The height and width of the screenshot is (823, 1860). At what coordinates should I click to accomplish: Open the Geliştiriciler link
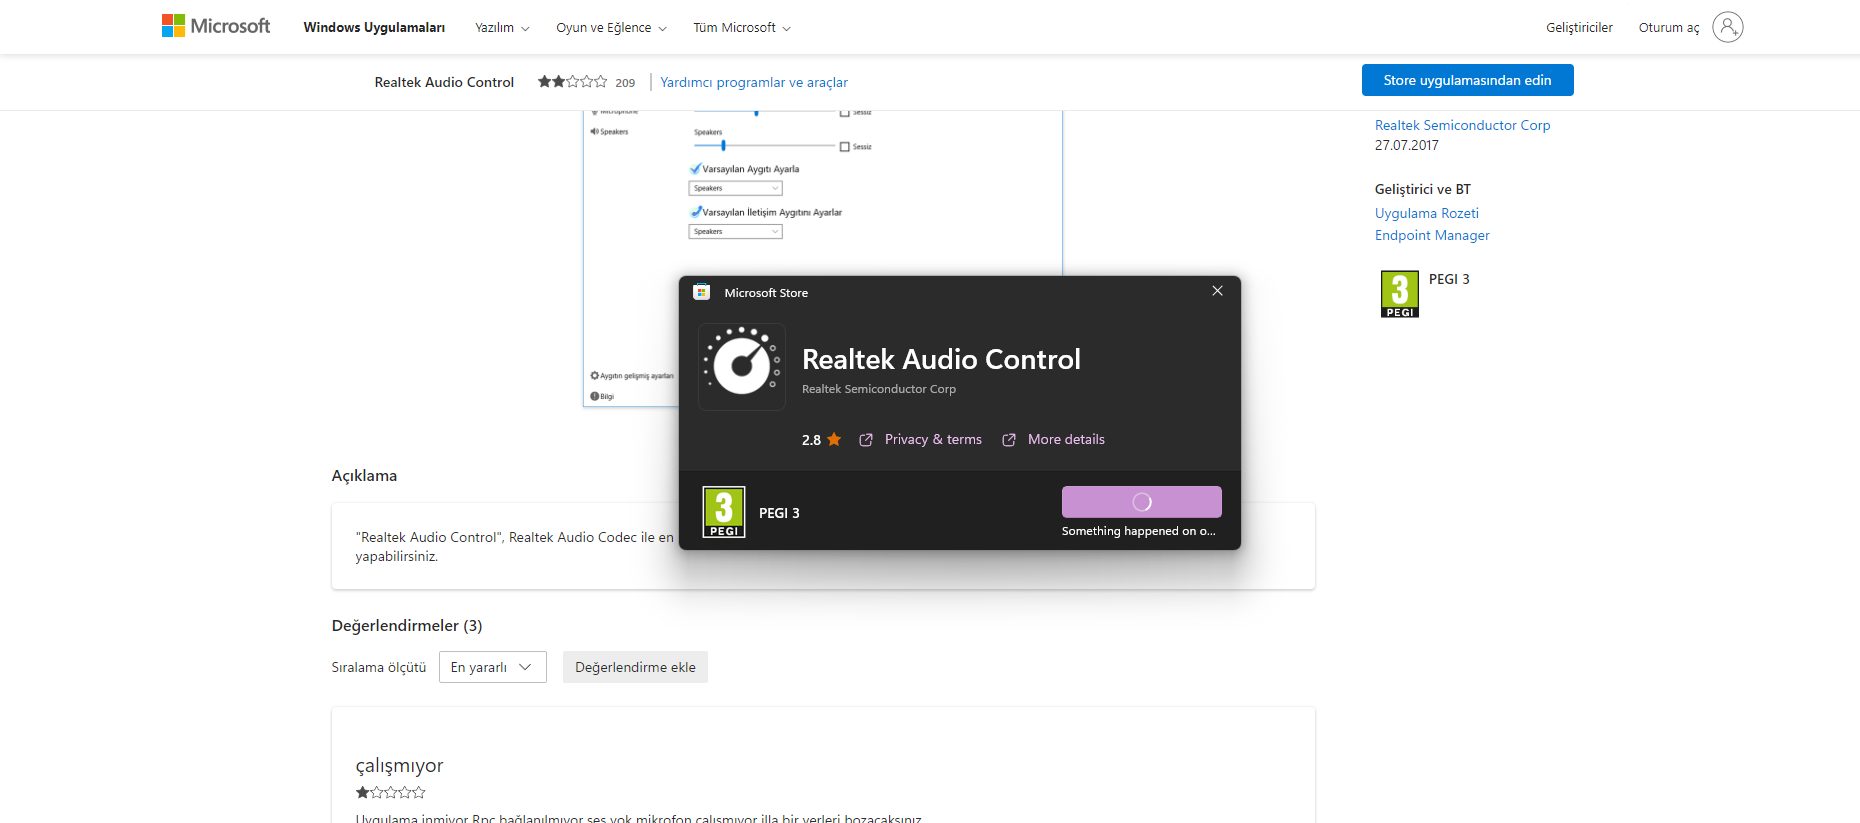click(1579, 28)
